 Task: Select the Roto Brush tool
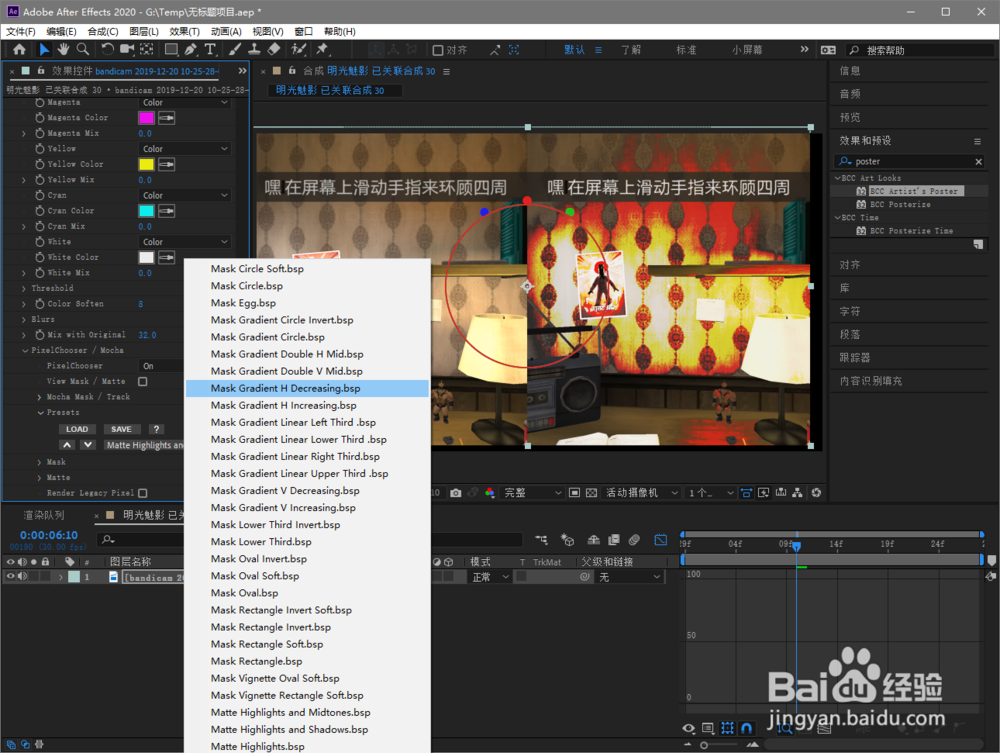pos(298,49)
